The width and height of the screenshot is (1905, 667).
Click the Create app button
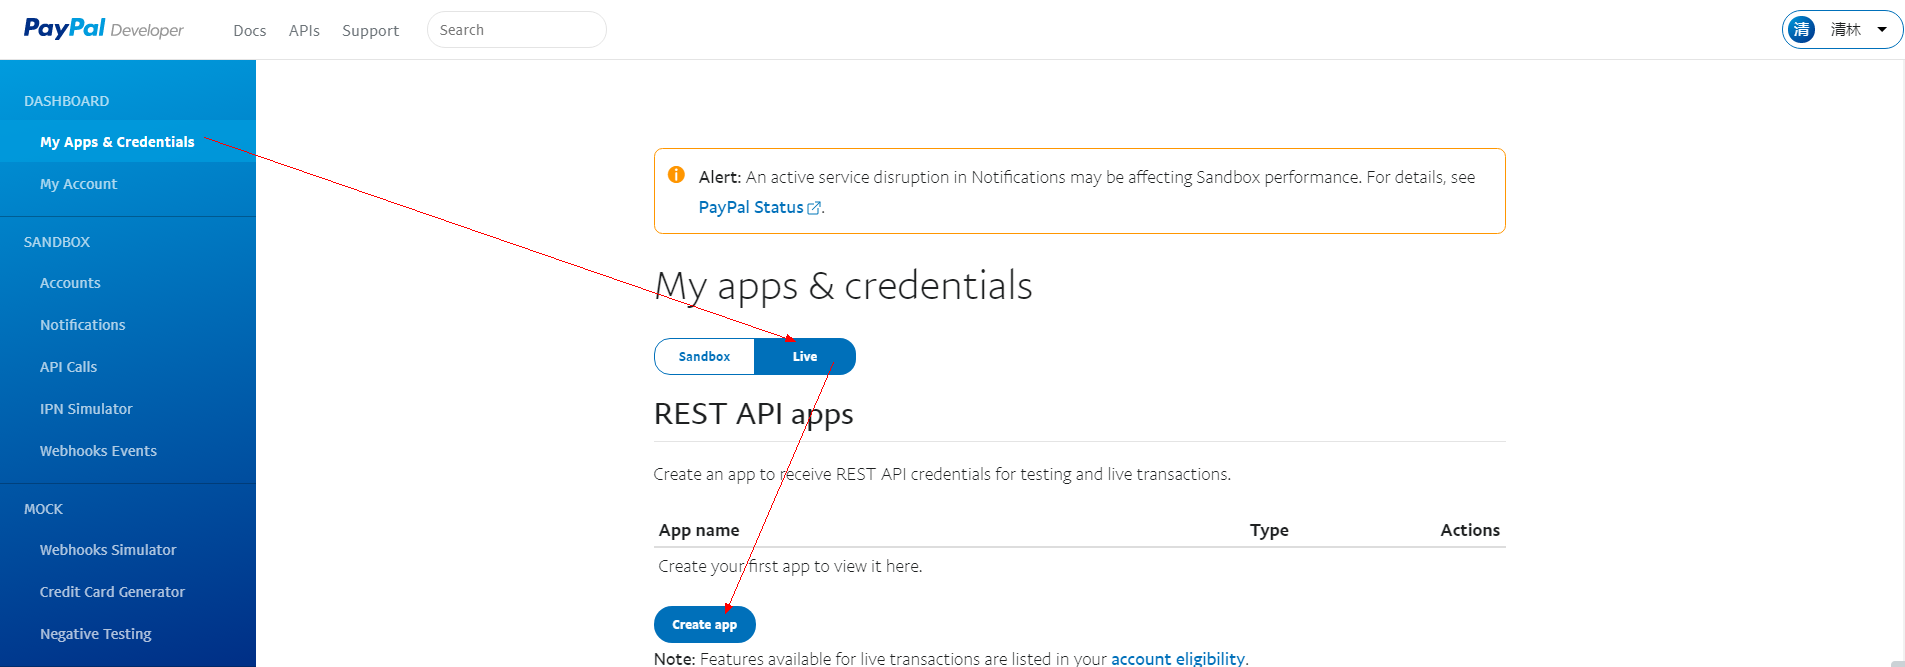coord(704,625)
